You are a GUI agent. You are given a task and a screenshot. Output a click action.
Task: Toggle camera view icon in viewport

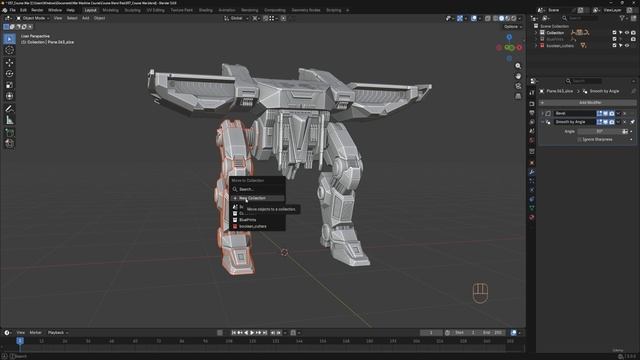[518, 86]
